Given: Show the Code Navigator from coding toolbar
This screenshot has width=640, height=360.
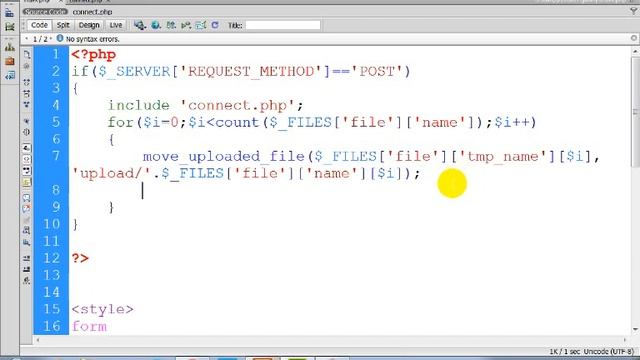Looking at the screenshot, I should click(x=27, y=66).
